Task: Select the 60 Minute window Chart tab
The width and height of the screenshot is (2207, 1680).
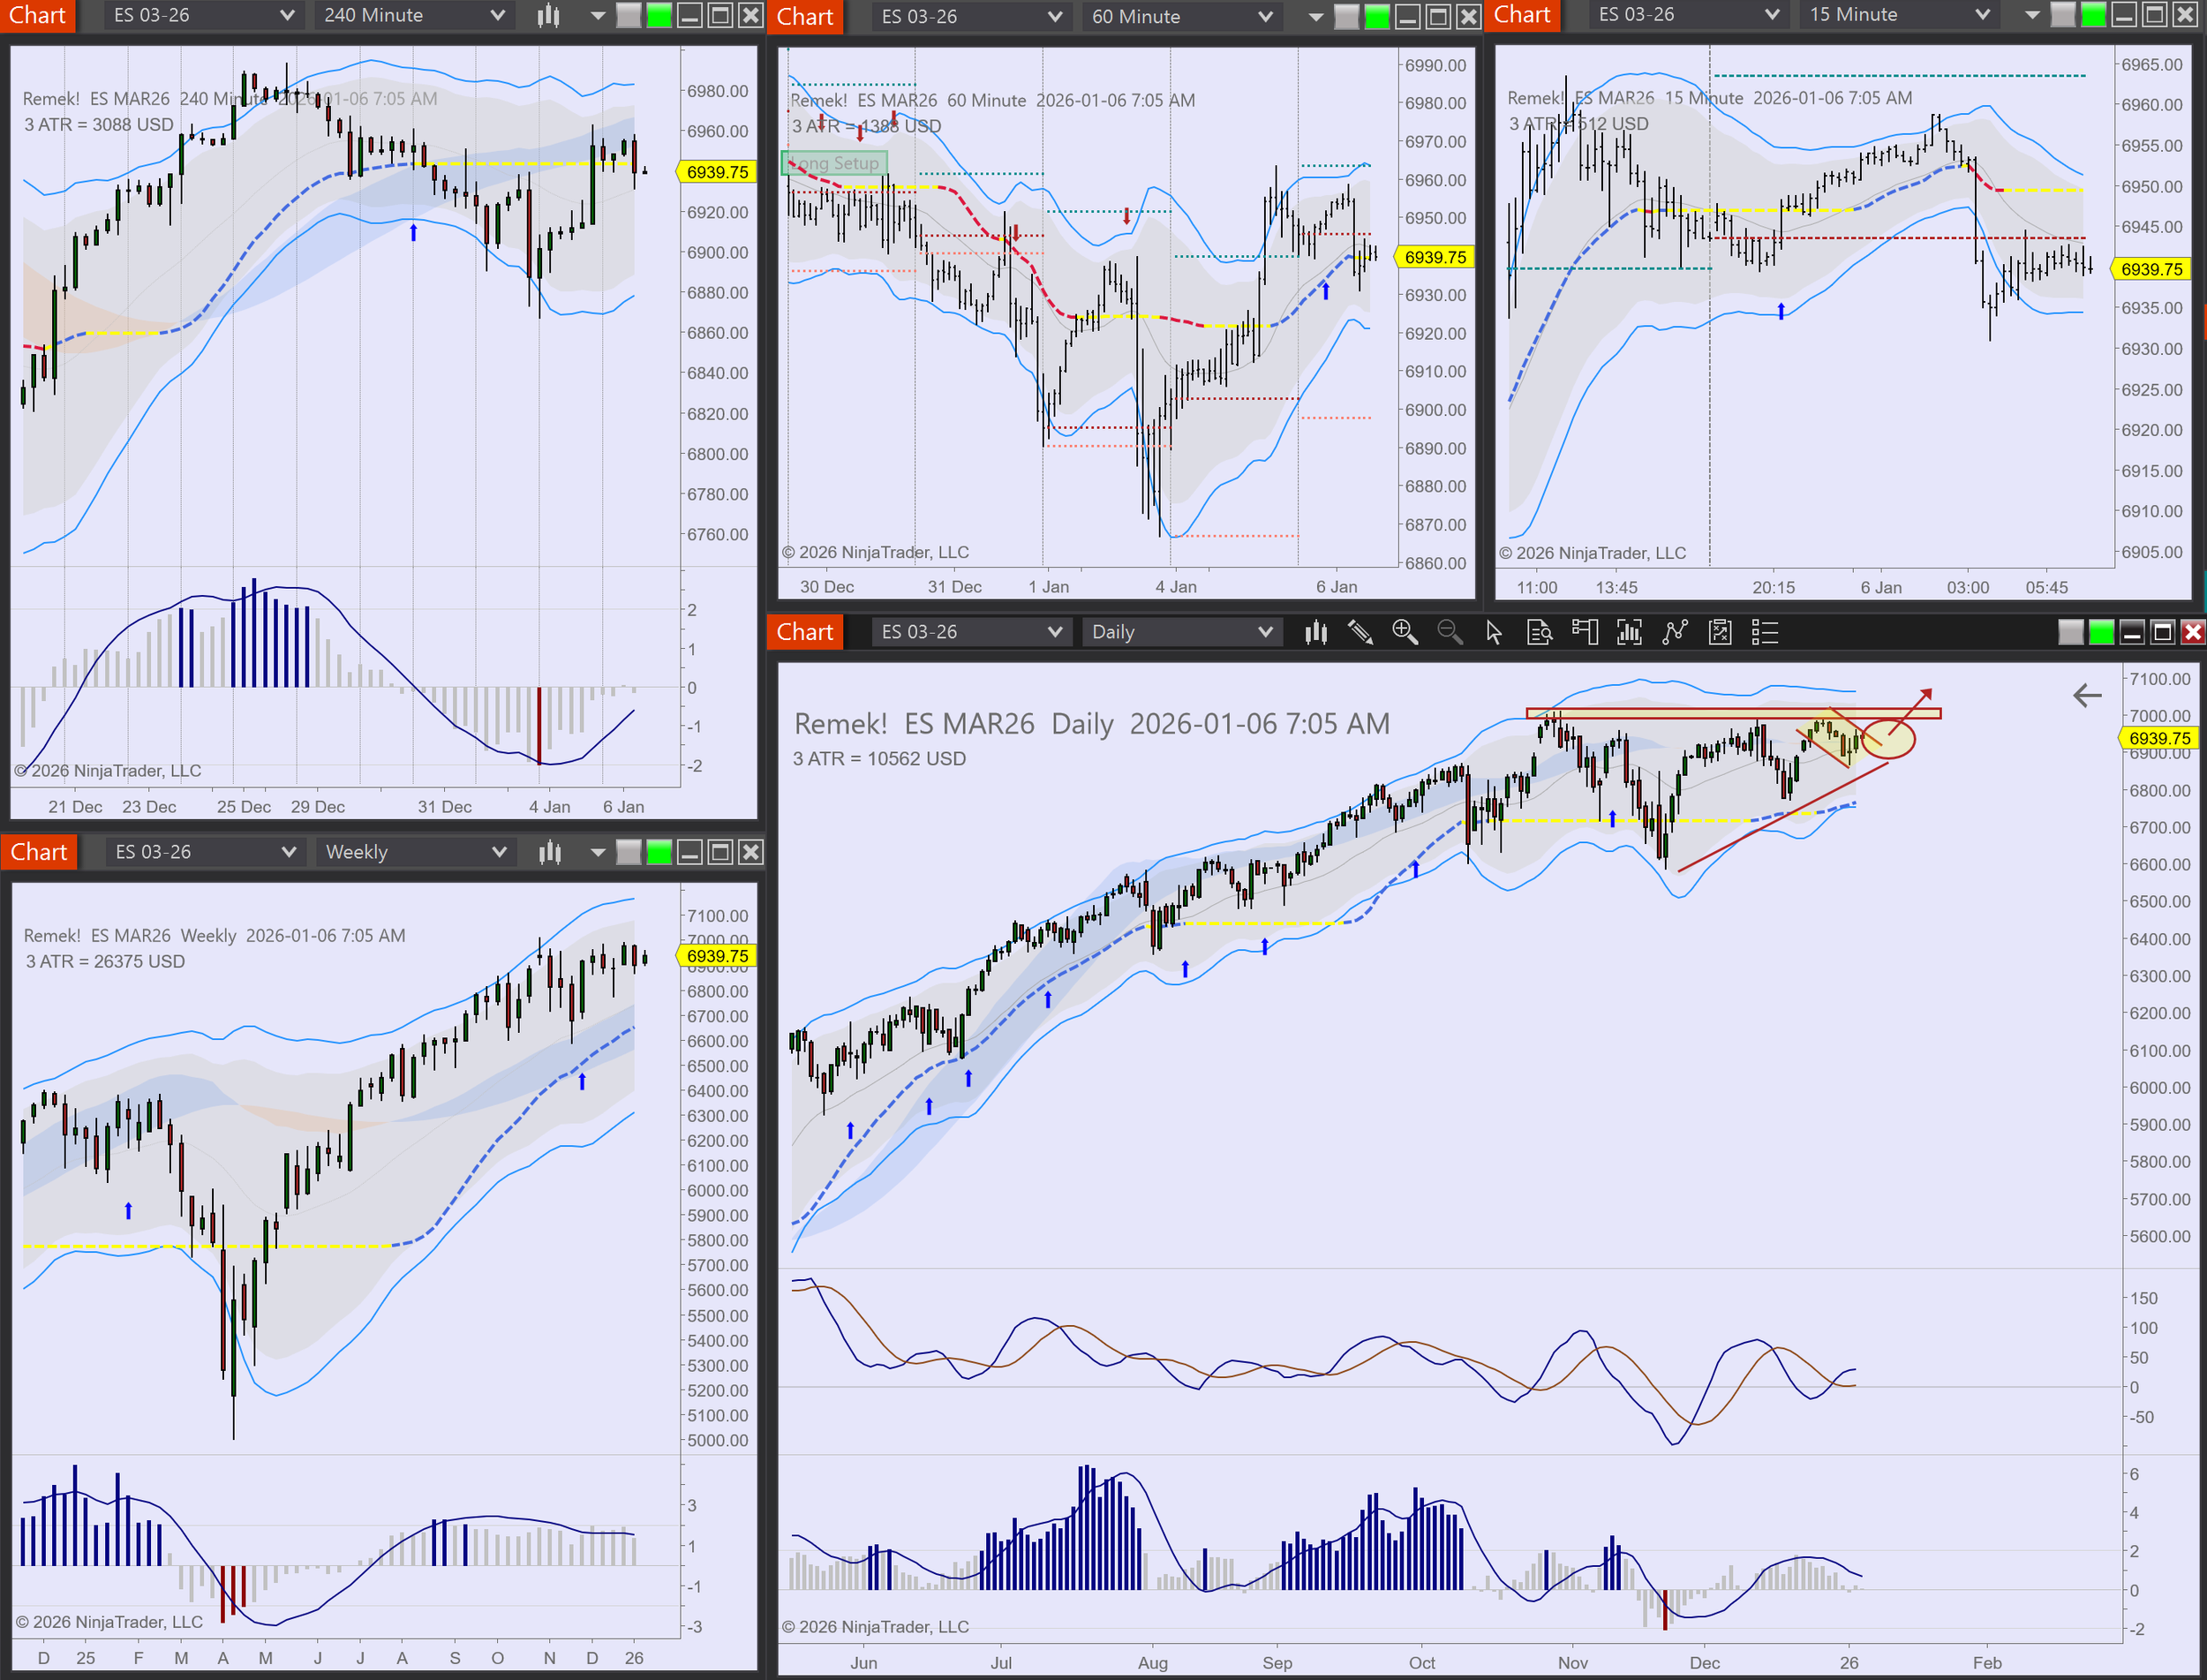Action: click(x=805, y=16)
